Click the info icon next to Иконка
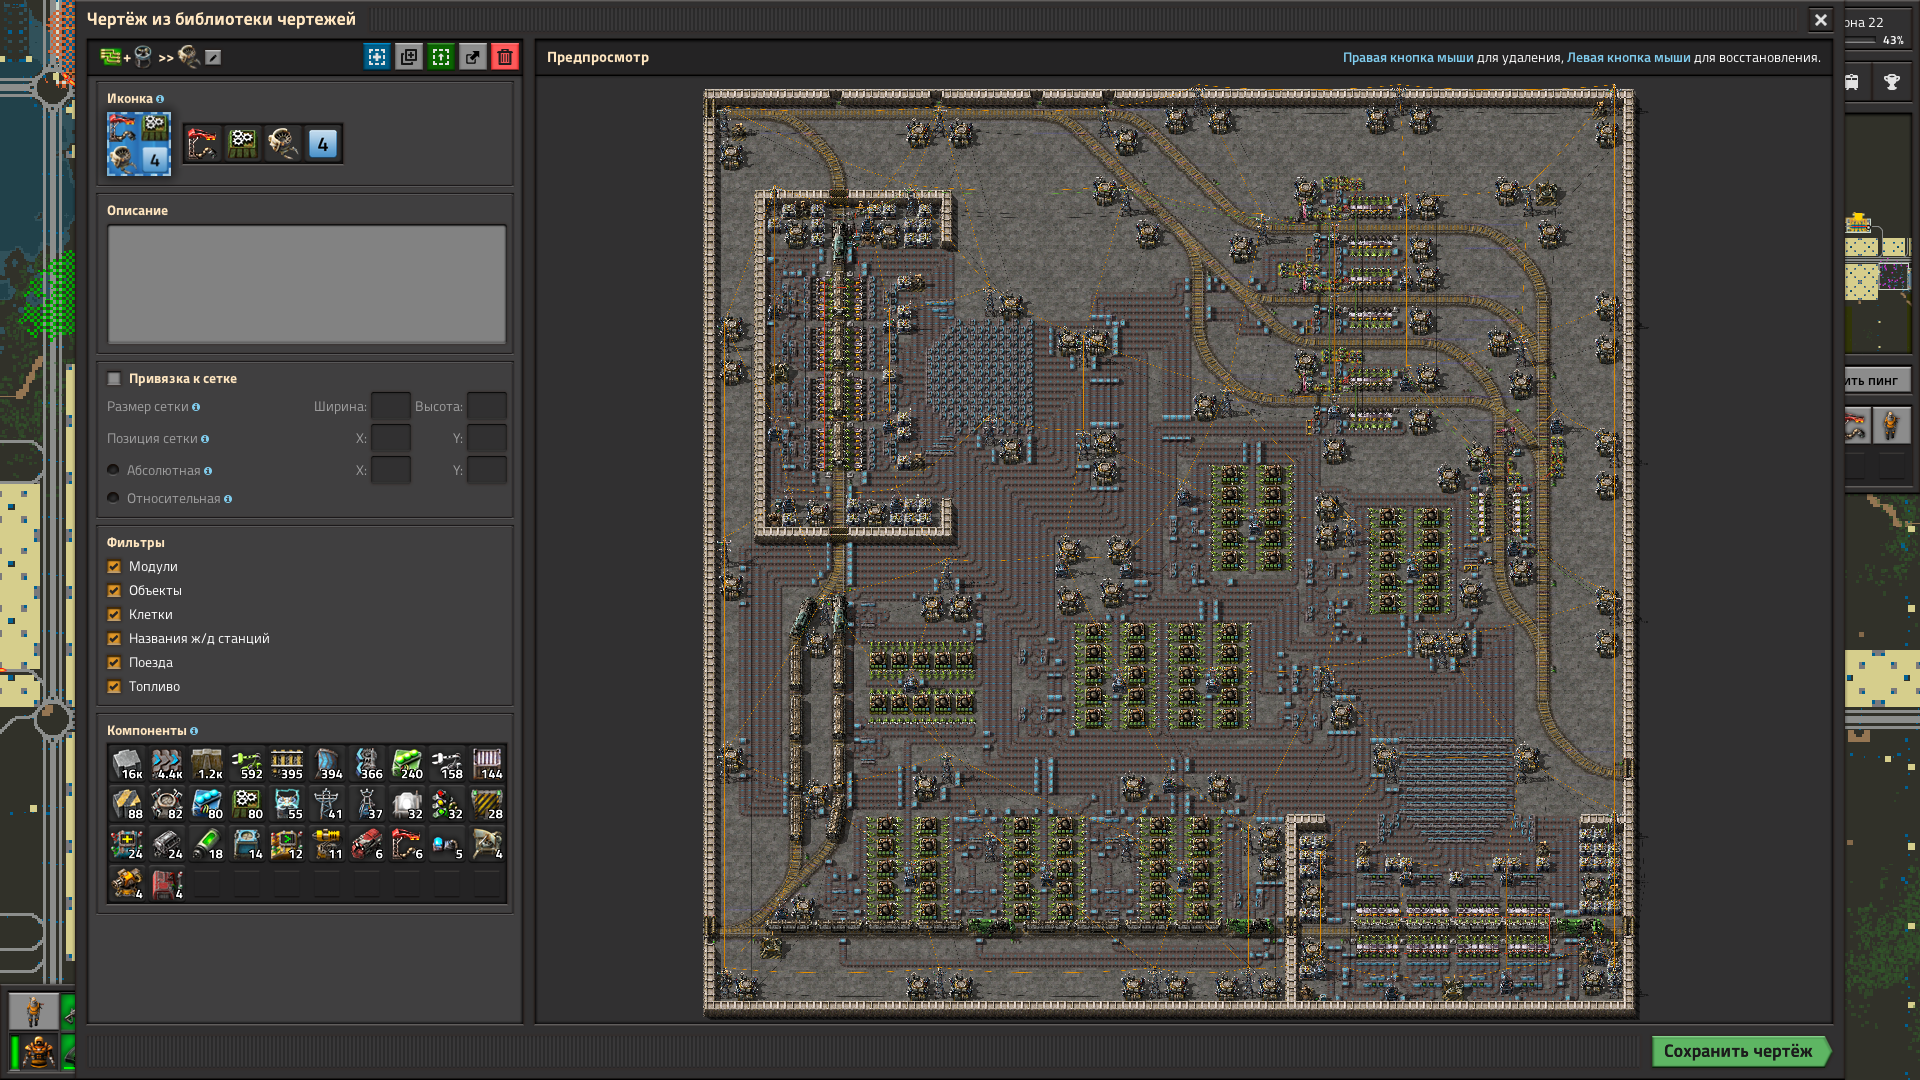Viewport: 1920px width, 1080px height. [160, 99]
